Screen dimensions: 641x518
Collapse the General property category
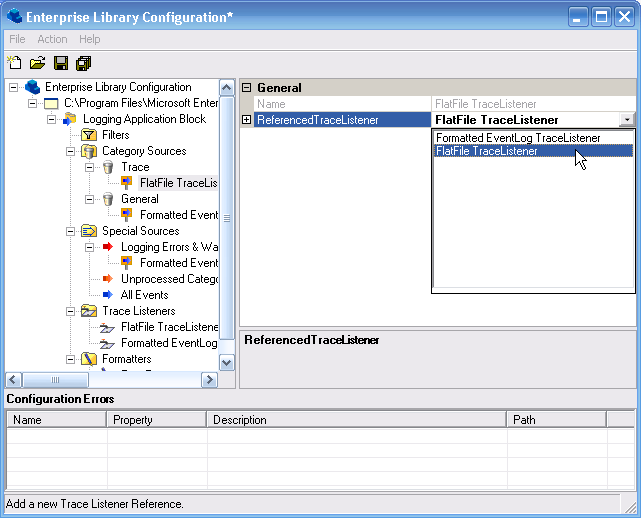coord(247,88)
